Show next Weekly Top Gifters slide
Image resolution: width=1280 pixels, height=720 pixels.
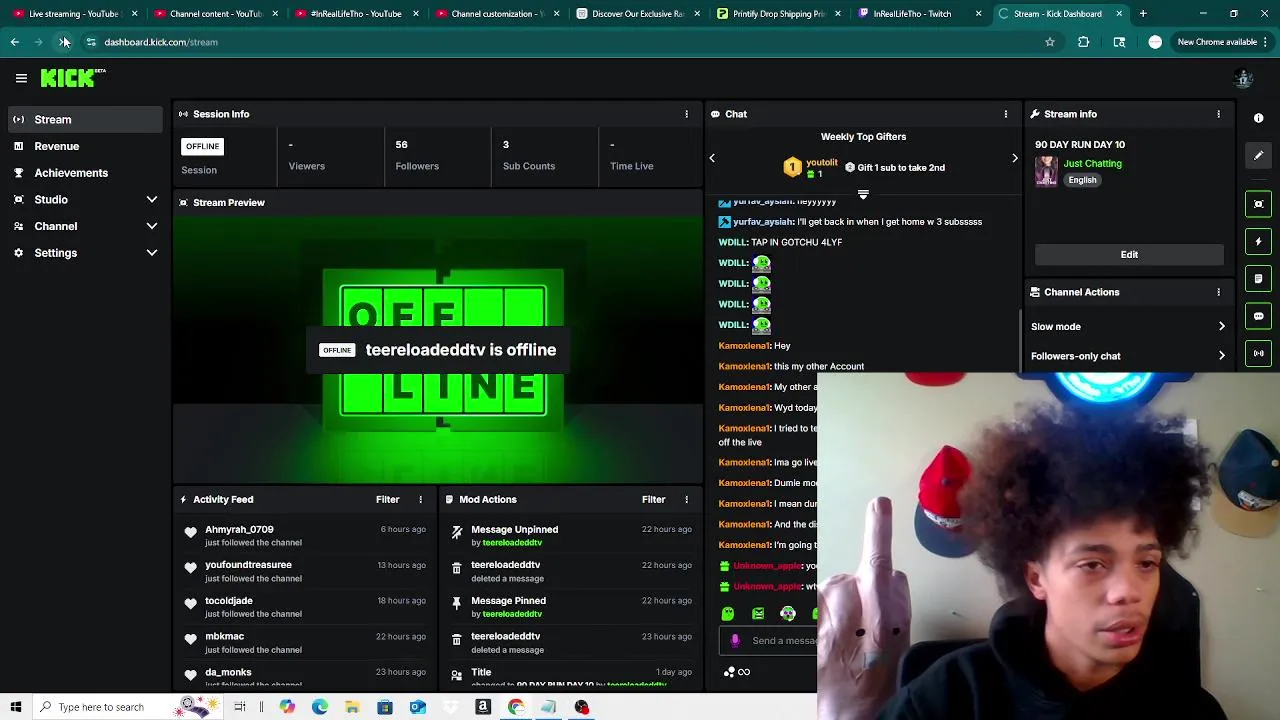click(1014, 158)
